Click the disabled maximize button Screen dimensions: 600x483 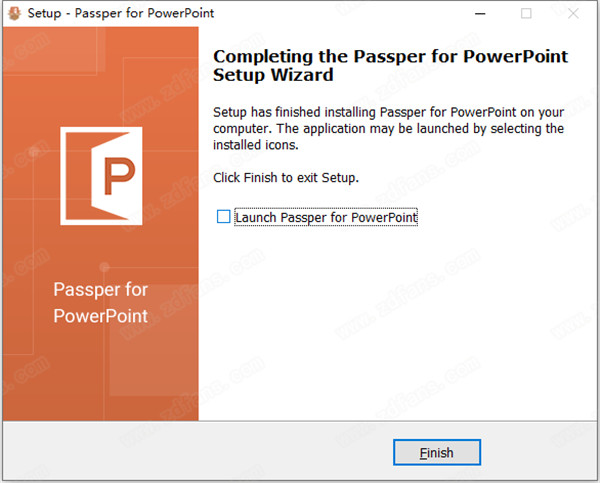(526, 13)
